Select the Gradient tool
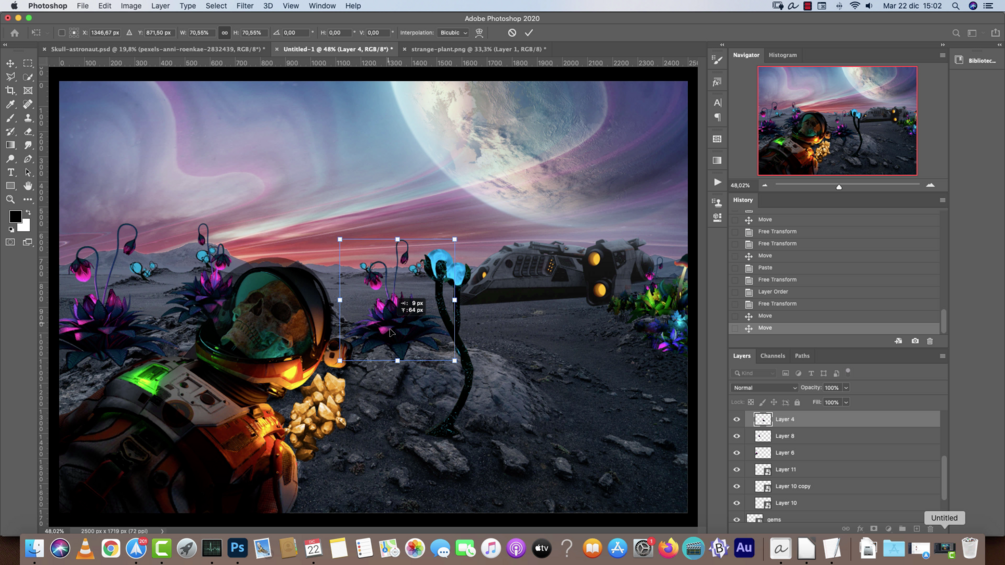 point(10,145)
